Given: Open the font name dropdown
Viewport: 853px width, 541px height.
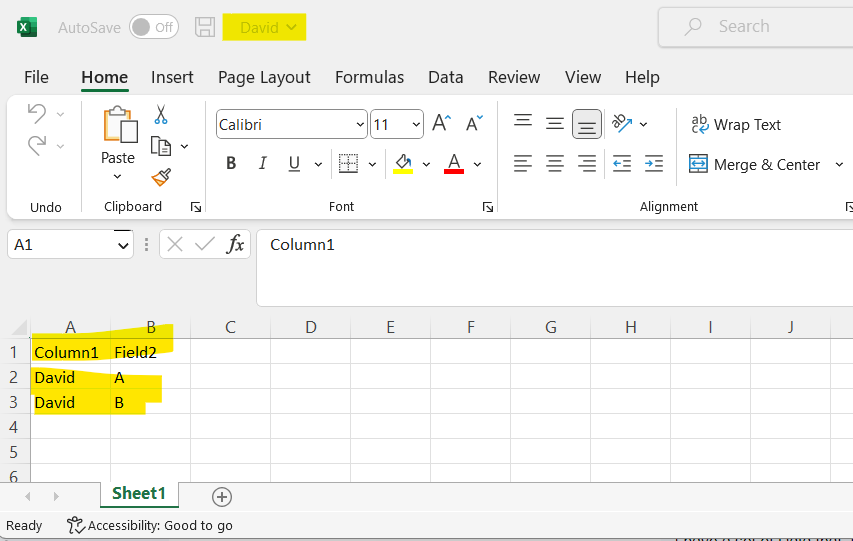Looking at the screenshot, I should tap(361, 125).
